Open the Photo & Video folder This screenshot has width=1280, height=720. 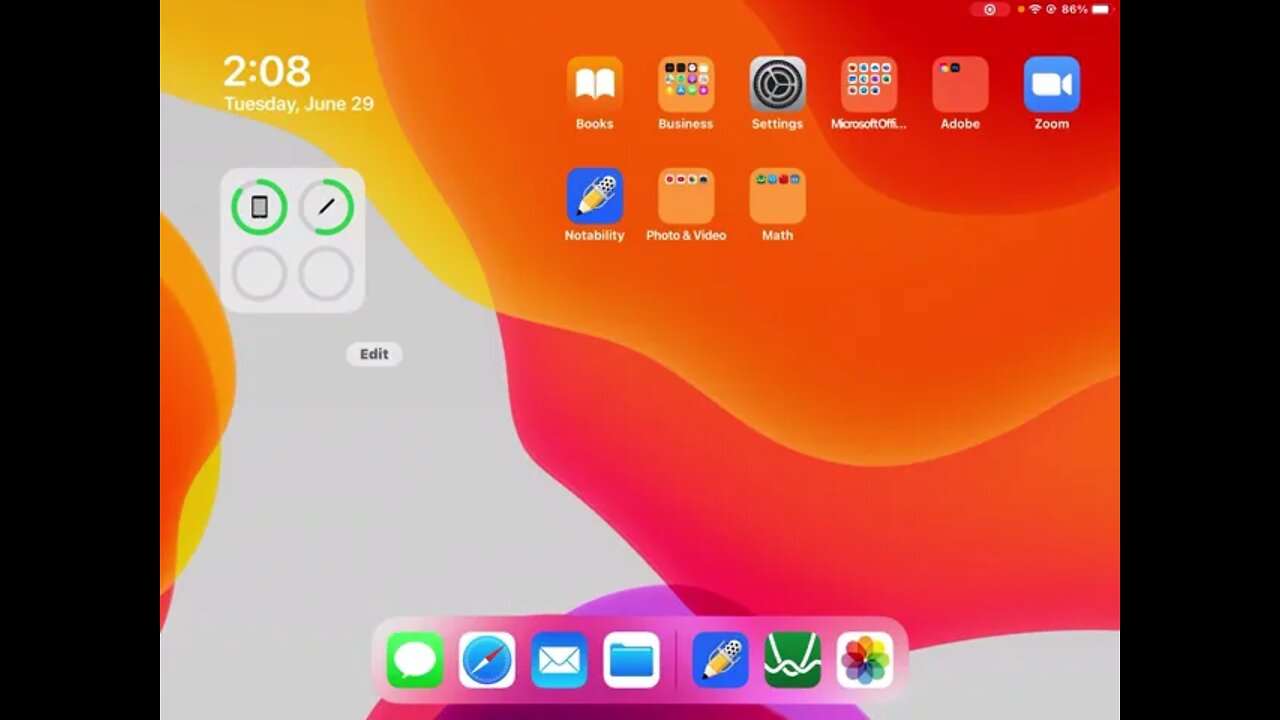coord(686,195)
